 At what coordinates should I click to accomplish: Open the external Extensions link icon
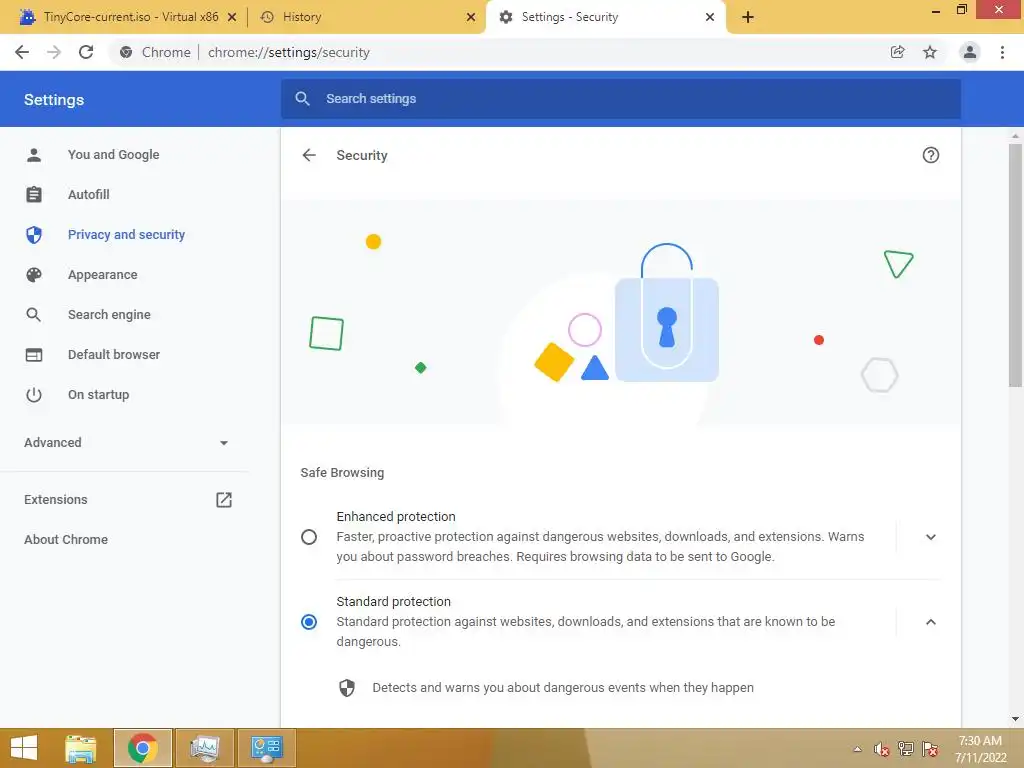click(224, 500)
